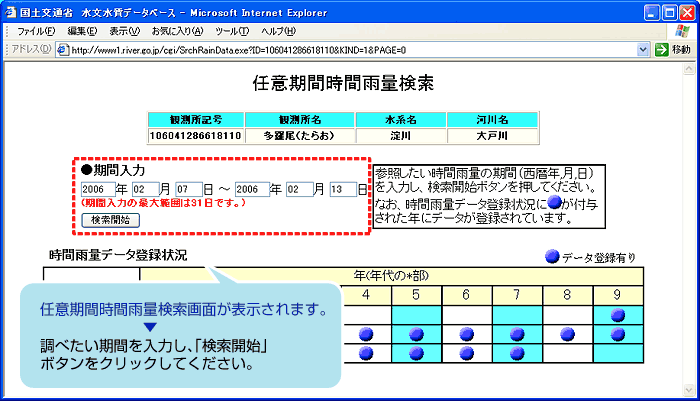Click the start day field showing 07
The image size is (700, 401).
pos(188,189)
